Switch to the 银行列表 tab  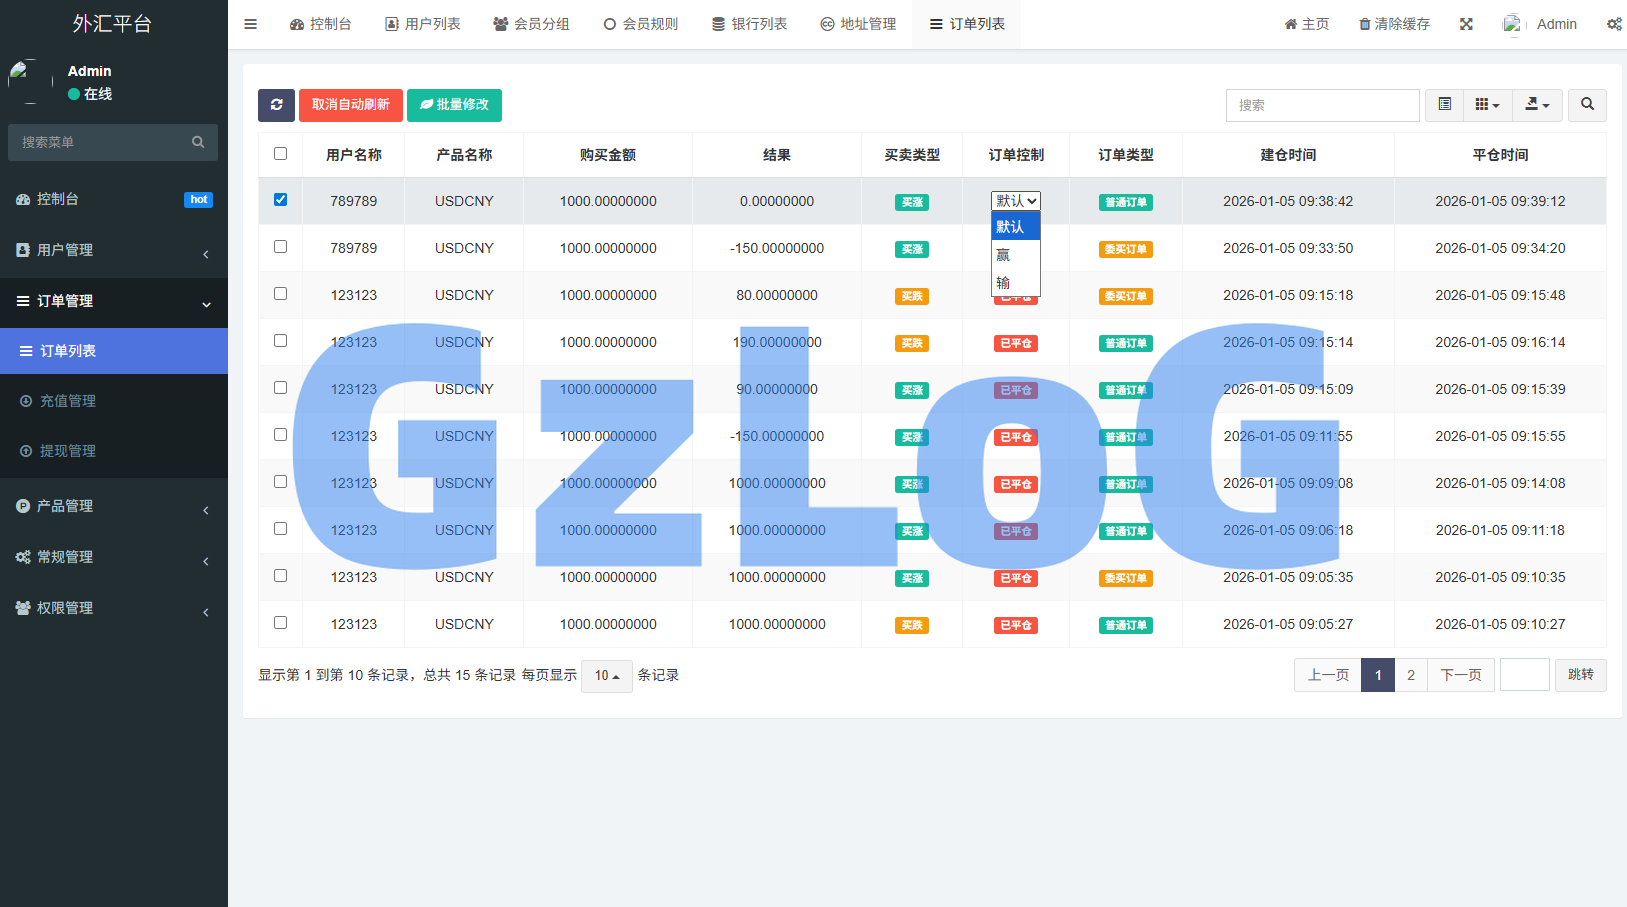click(750, 23)
